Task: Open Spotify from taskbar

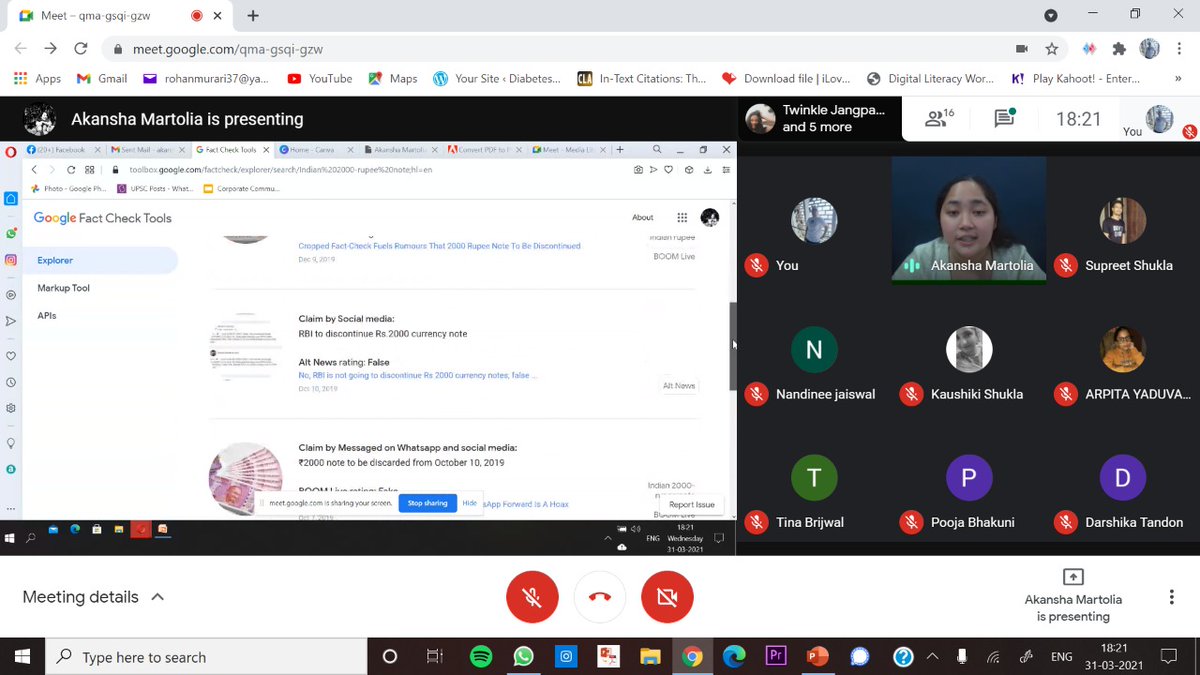Action: point(480,657)
